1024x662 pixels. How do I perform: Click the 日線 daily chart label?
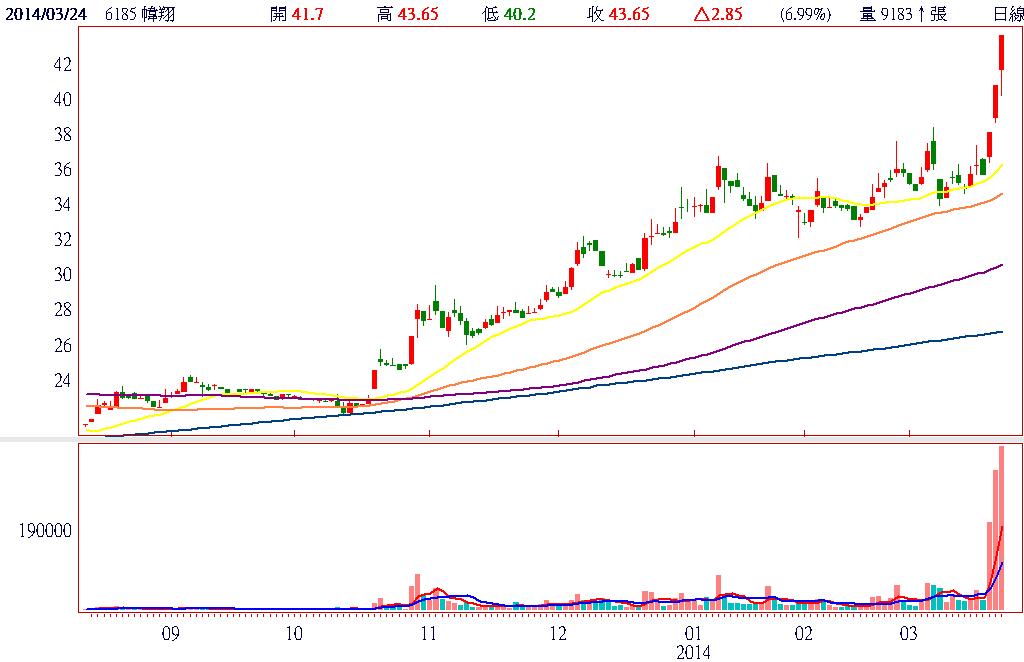1007,14
